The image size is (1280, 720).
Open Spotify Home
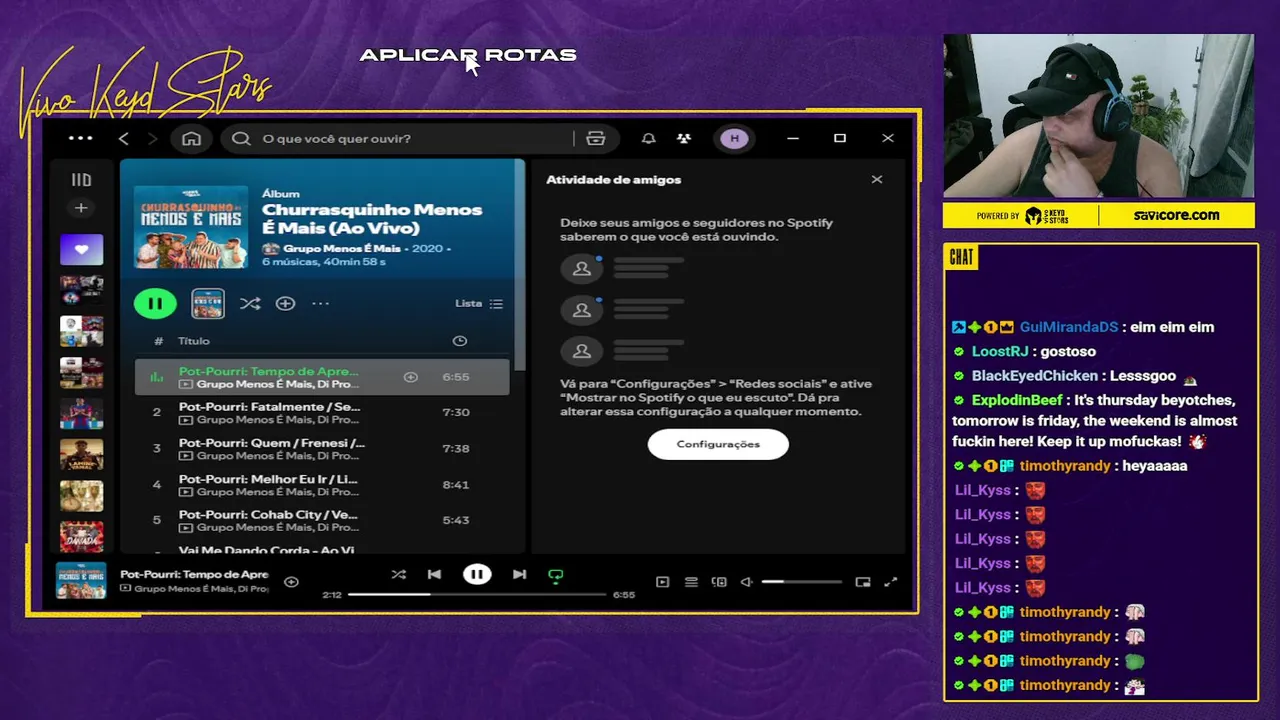[191, 138]
